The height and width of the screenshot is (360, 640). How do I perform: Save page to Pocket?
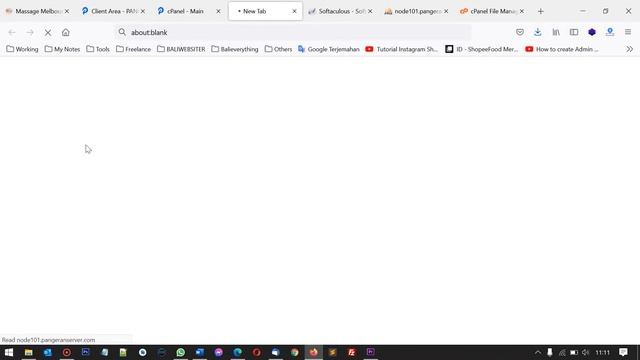click(x=520, y=32)
